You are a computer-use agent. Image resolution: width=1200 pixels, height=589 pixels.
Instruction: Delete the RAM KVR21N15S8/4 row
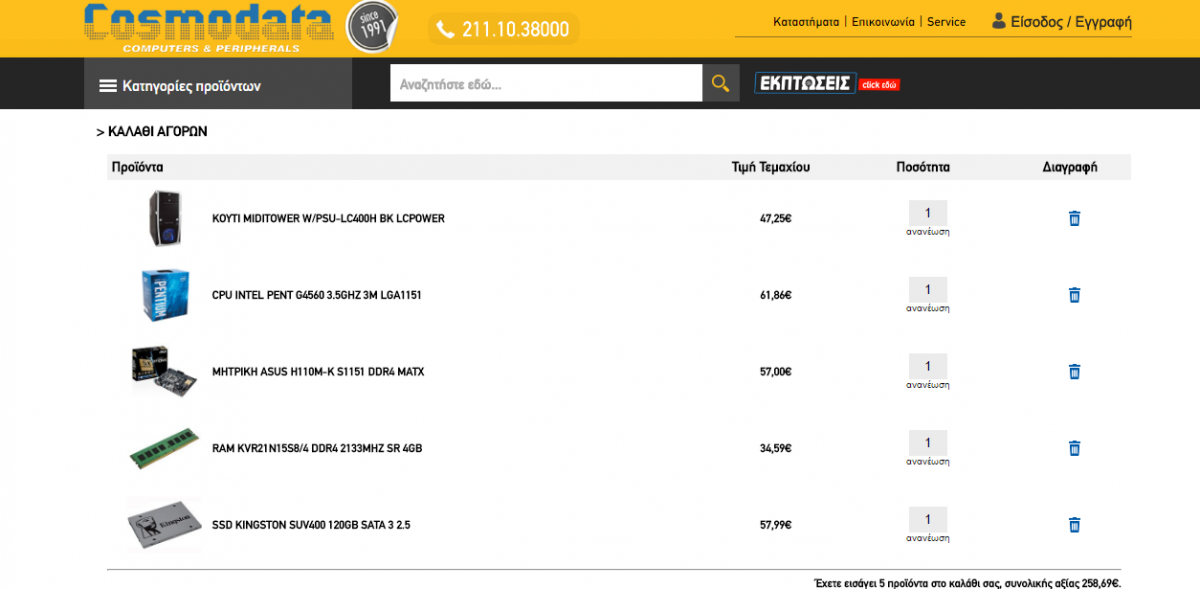(x=1074, y=448)
